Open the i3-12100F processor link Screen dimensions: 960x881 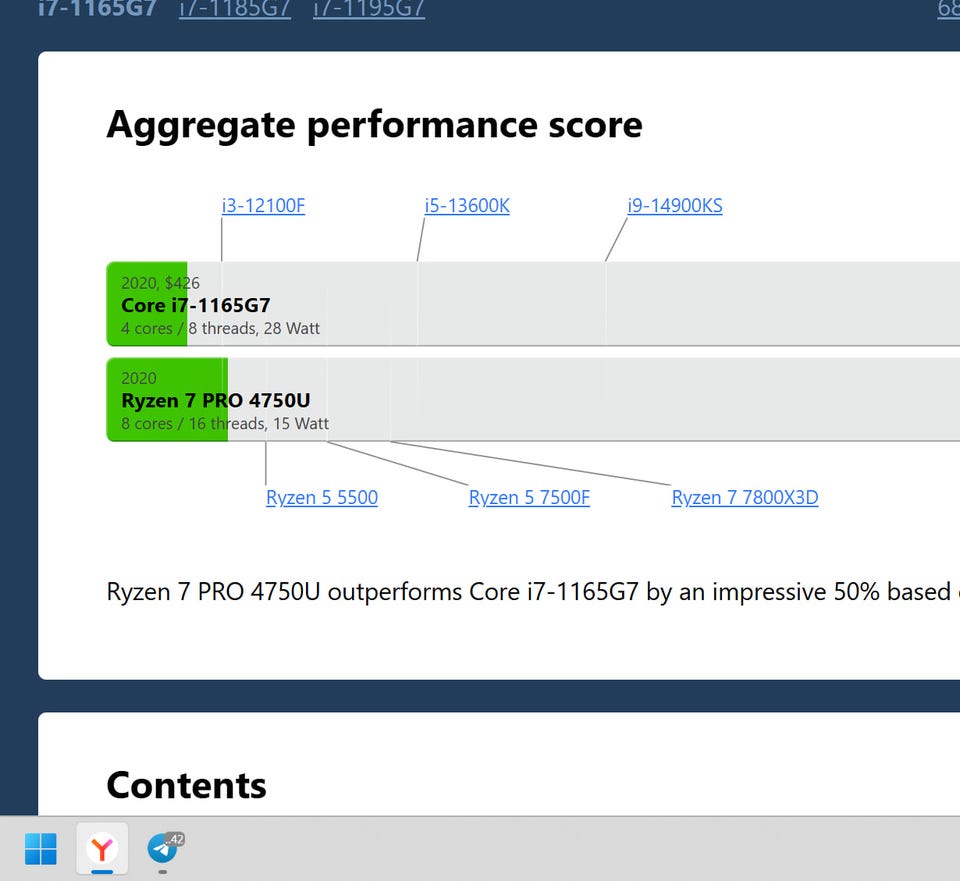(263, 206)
